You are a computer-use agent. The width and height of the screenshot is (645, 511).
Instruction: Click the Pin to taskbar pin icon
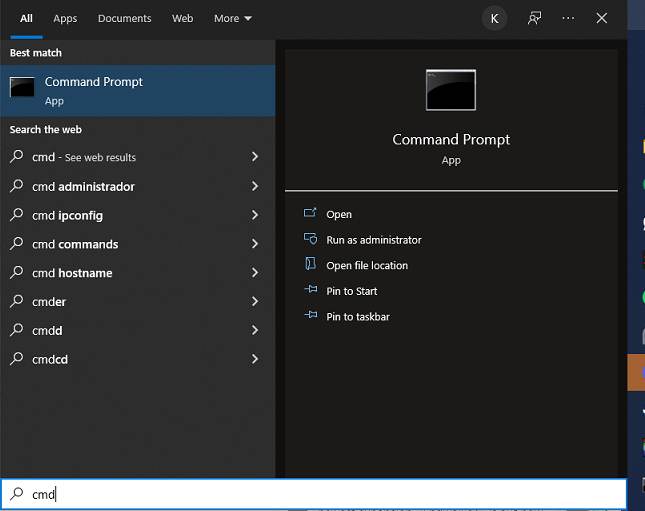pyautogui.click(x=309, y=316)
